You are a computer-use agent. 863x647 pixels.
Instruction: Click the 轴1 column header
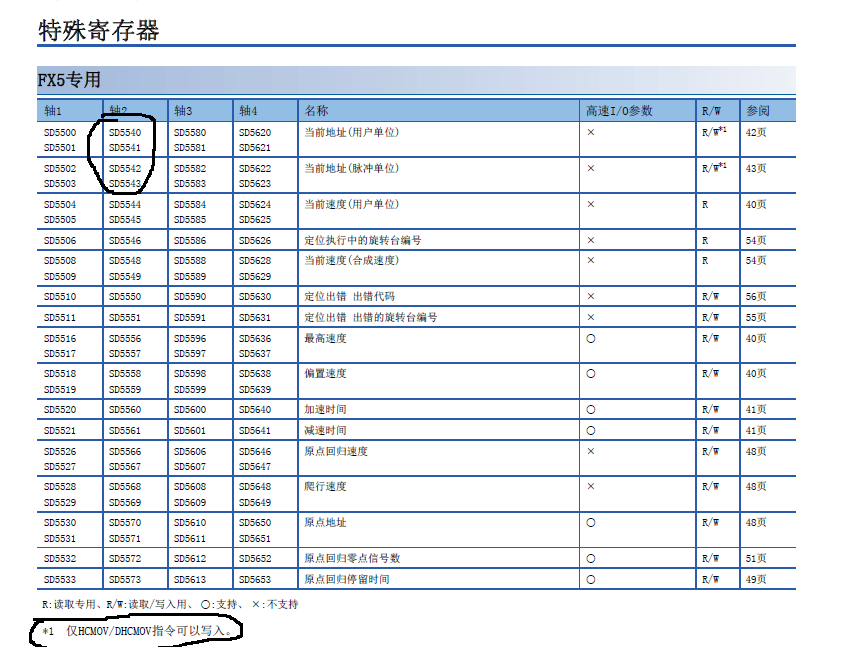click(53, 111)
